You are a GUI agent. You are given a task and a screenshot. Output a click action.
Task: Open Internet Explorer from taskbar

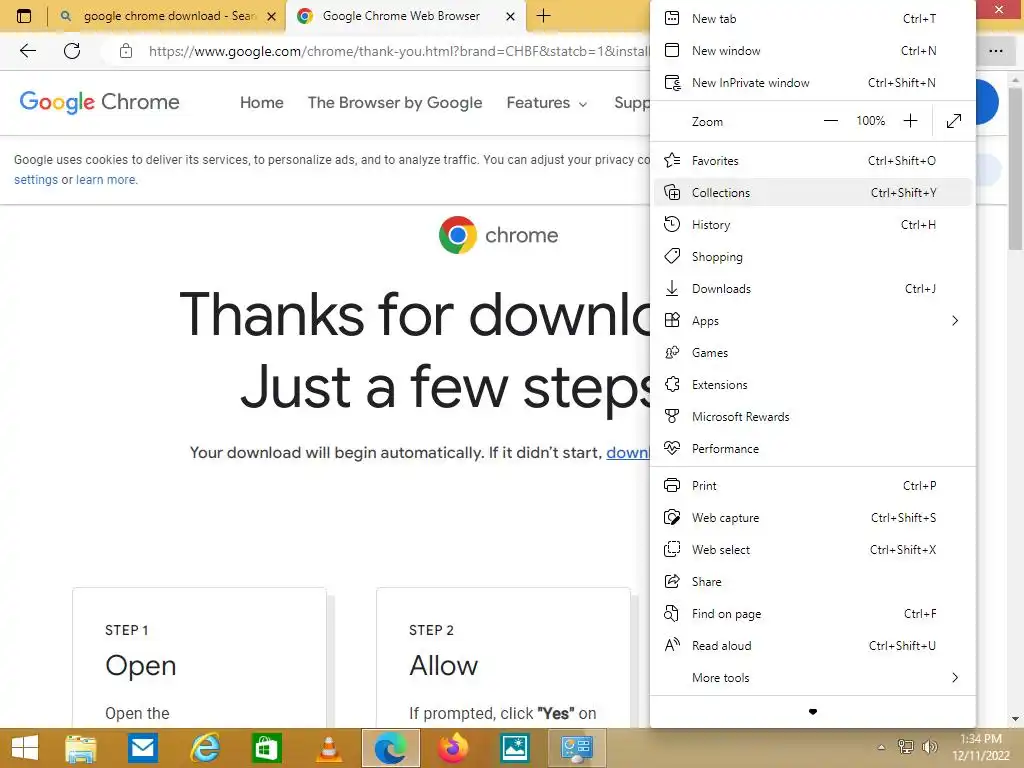pyautogui.click(x=204, y=748)
